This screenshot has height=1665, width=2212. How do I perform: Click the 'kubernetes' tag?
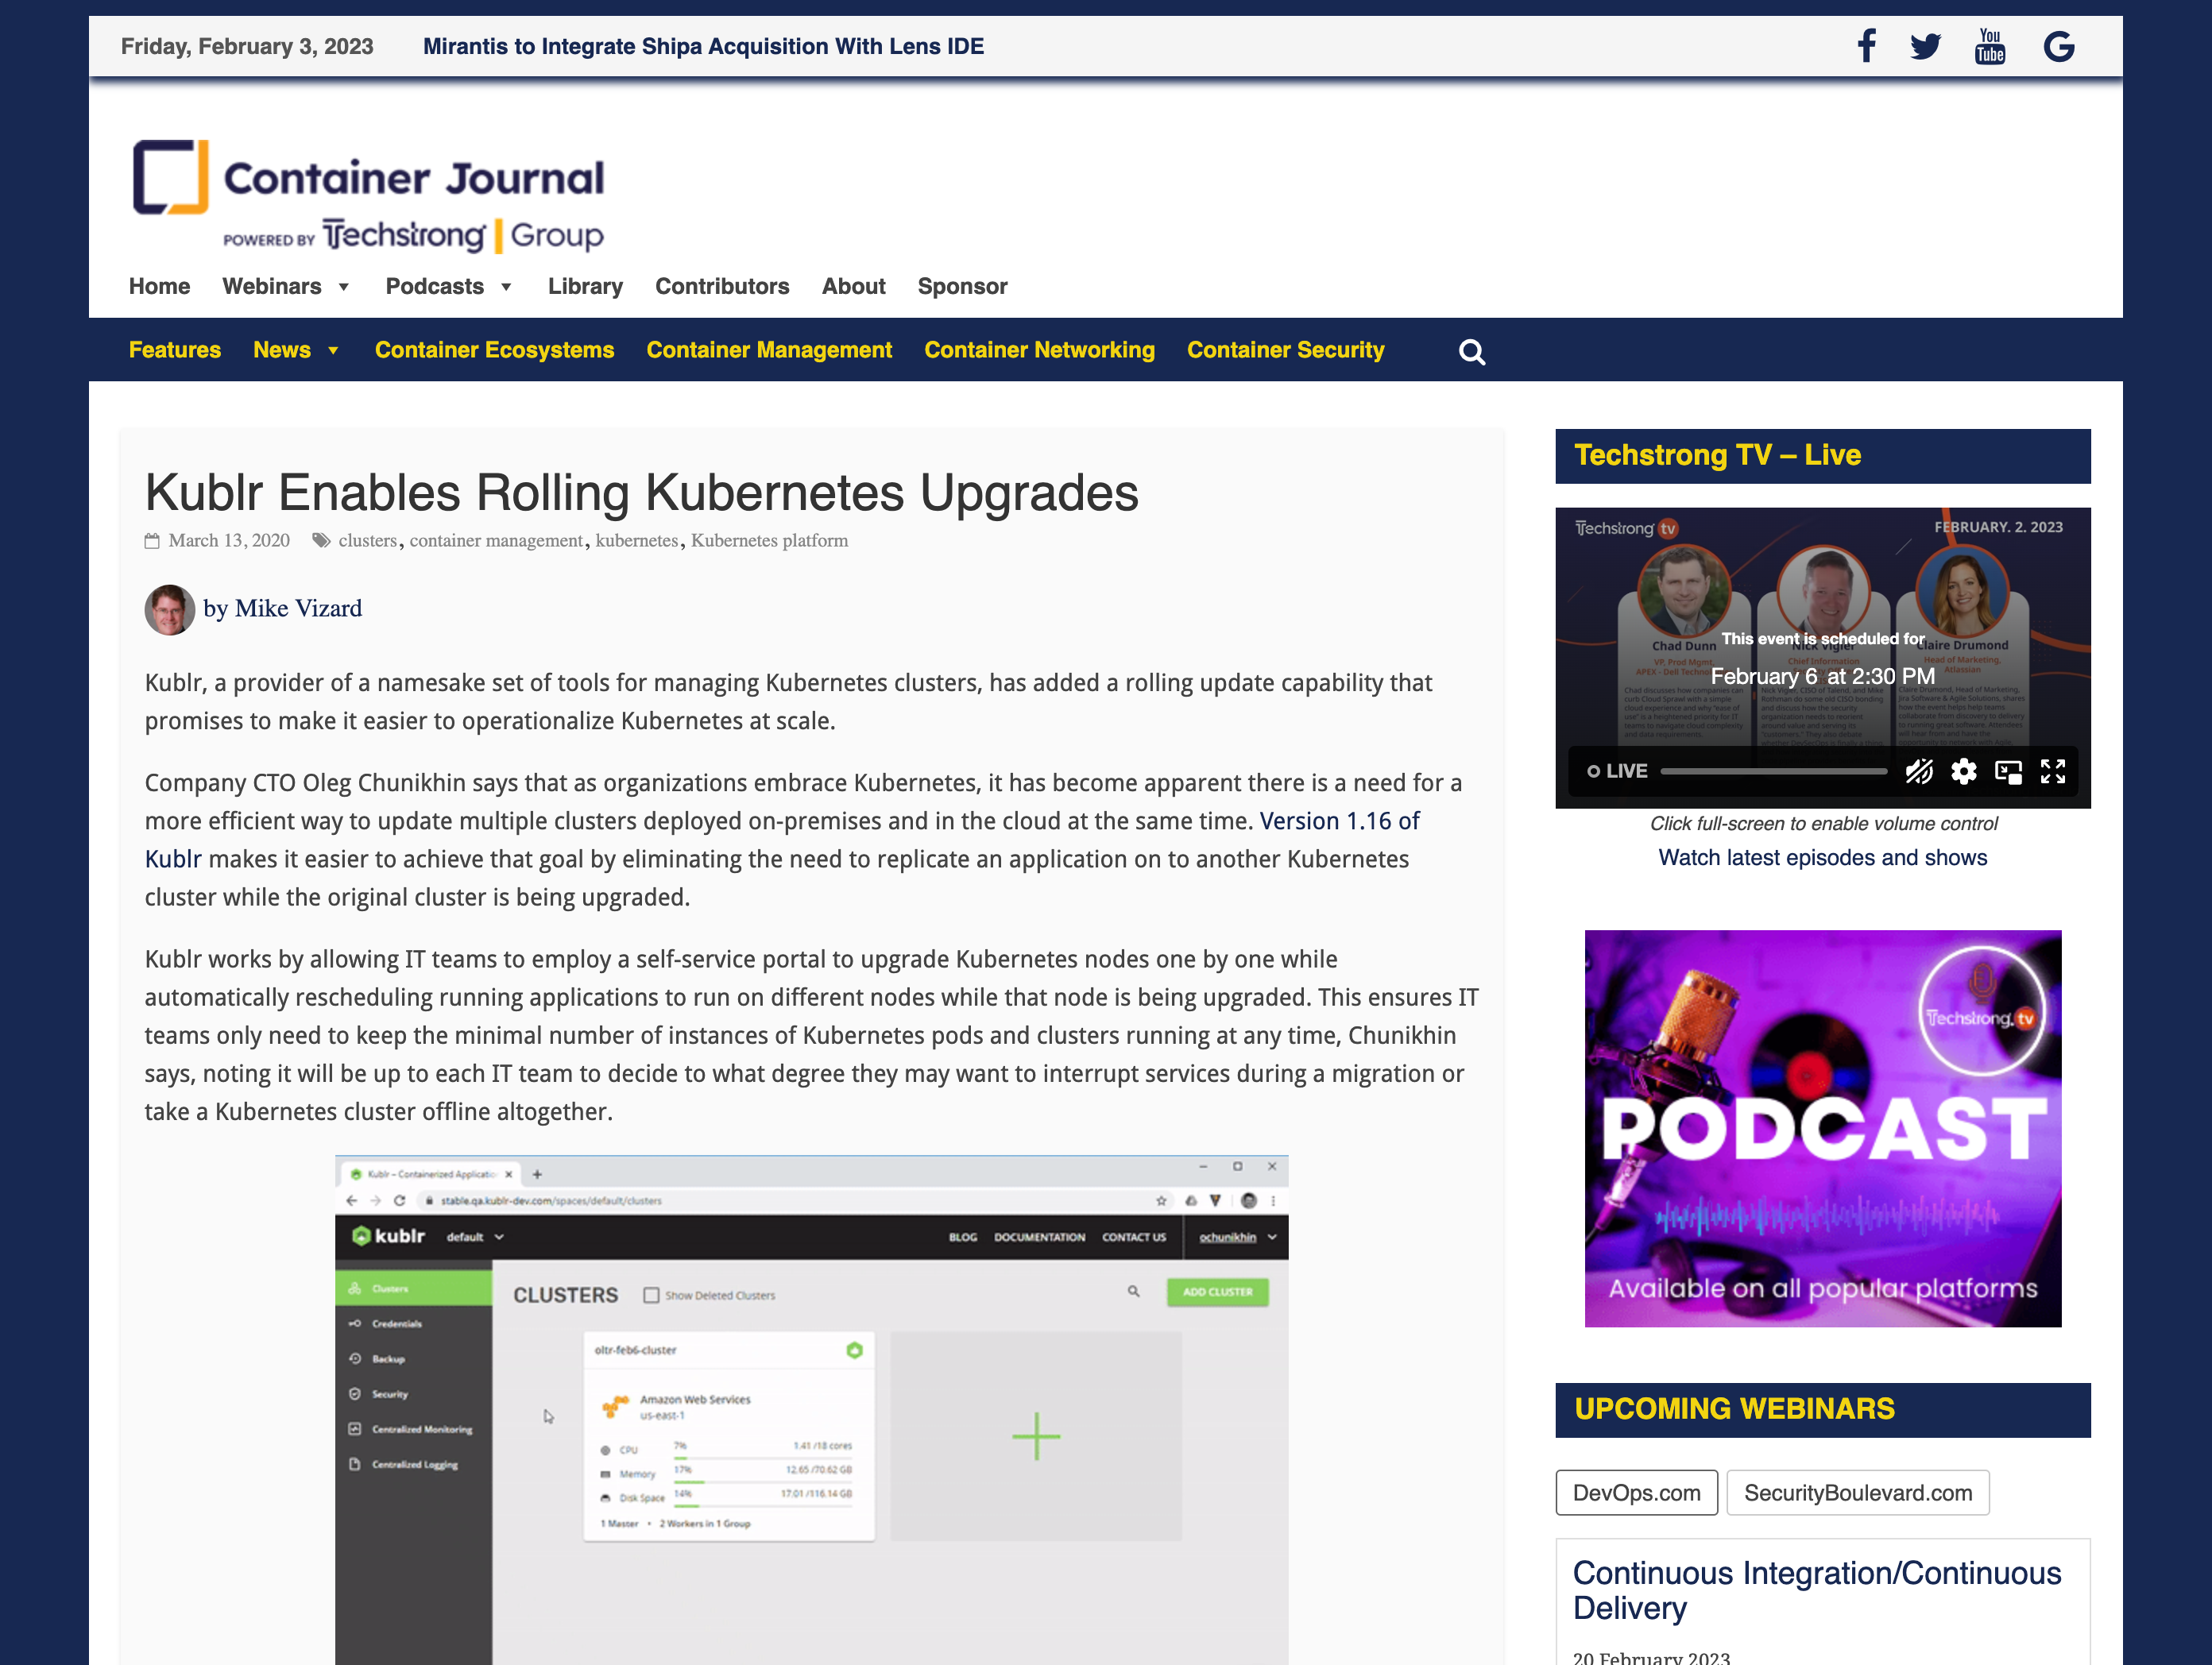pos(637,540)
